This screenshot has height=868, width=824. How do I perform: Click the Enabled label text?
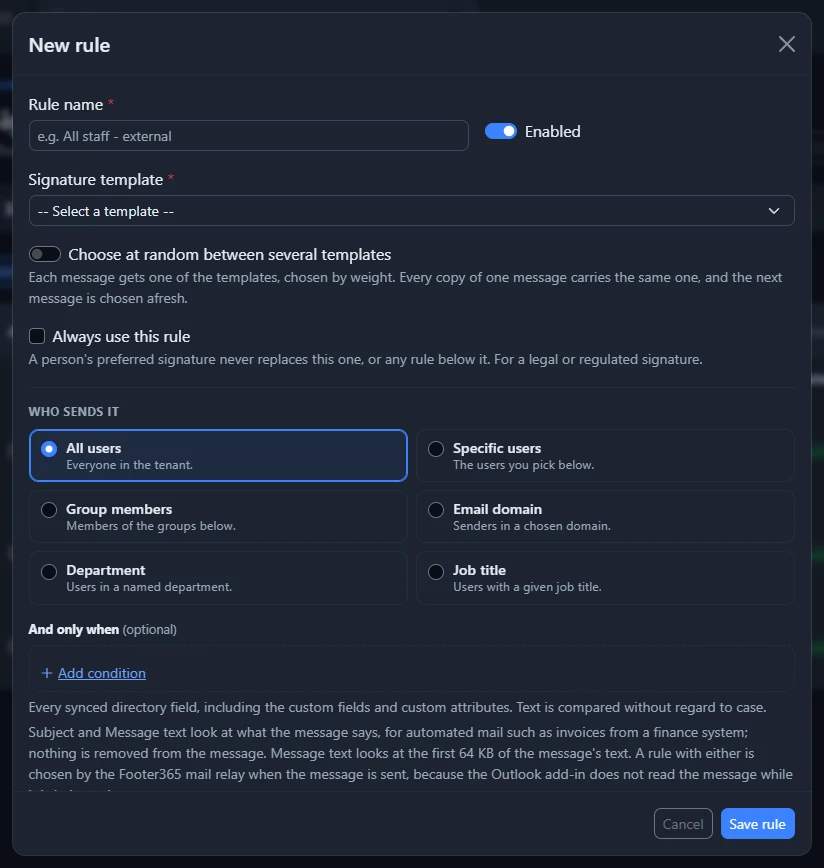[552, 132]
